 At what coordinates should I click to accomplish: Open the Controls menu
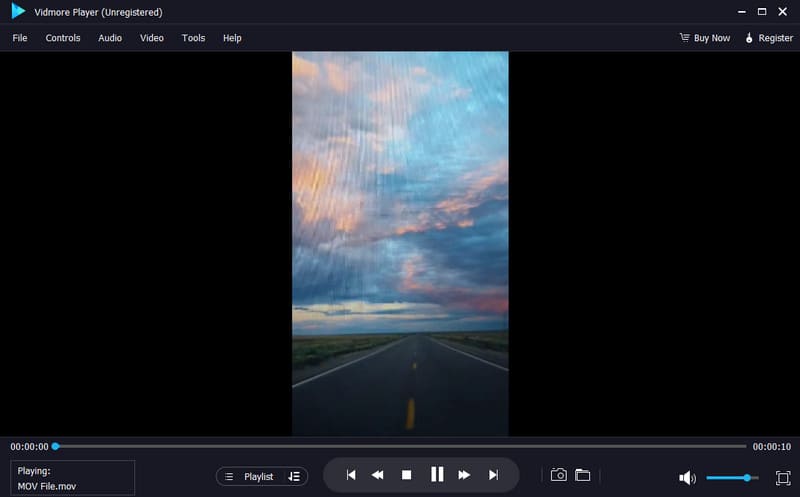(x=63, y=38)
